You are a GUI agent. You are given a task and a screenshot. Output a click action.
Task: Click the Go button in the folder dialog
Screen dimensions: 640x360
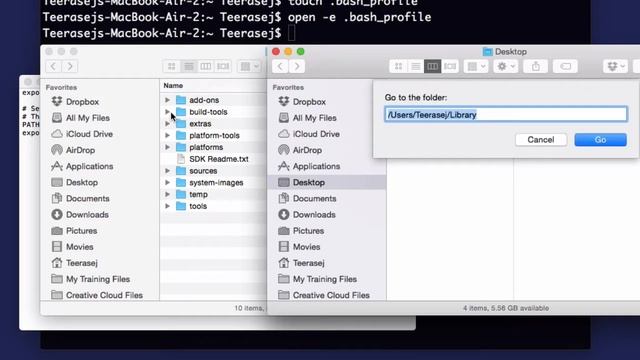600,140
